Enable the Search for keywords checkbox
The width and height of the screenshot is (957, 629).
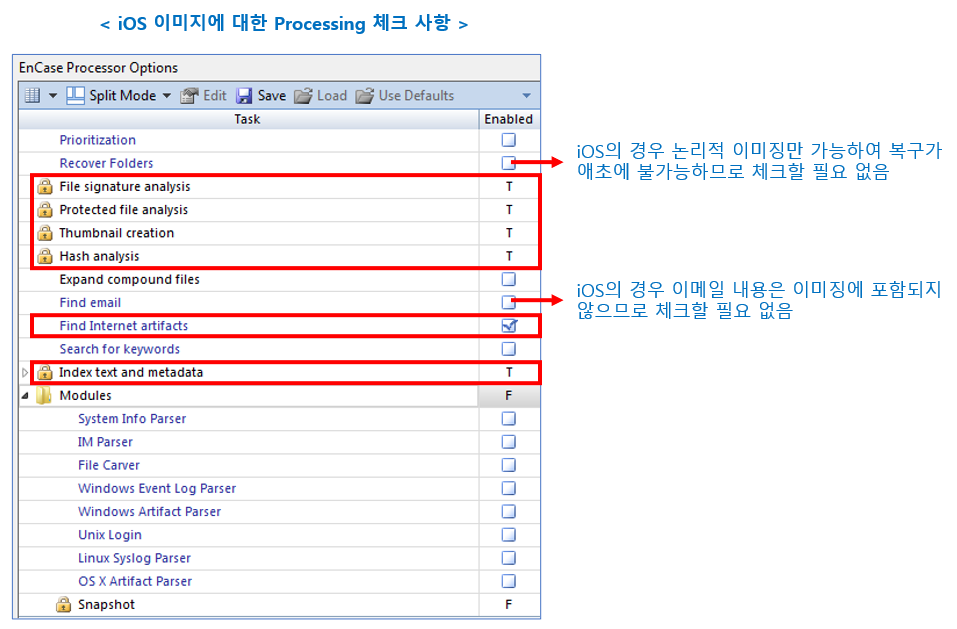click(x=508, y=348)
